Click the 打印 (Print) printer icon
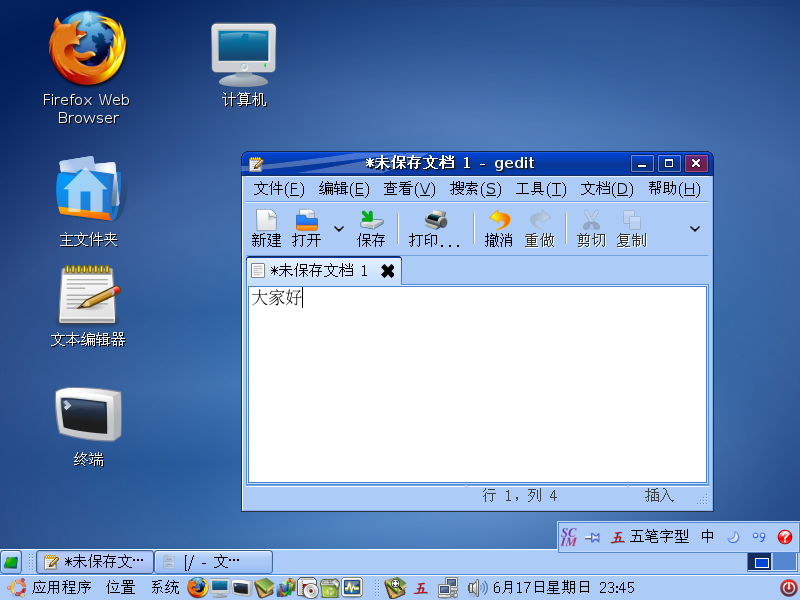 tap(435, 228)
